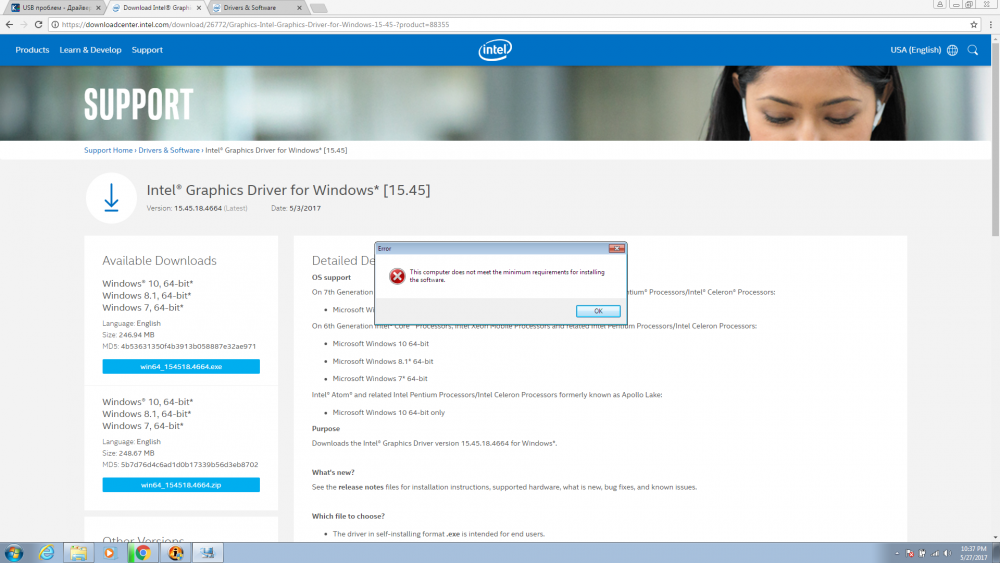Viewport: 1000px width, 563px height.
Task: Switch to the USB проблем browser tab
Action: tap(56, 8)
